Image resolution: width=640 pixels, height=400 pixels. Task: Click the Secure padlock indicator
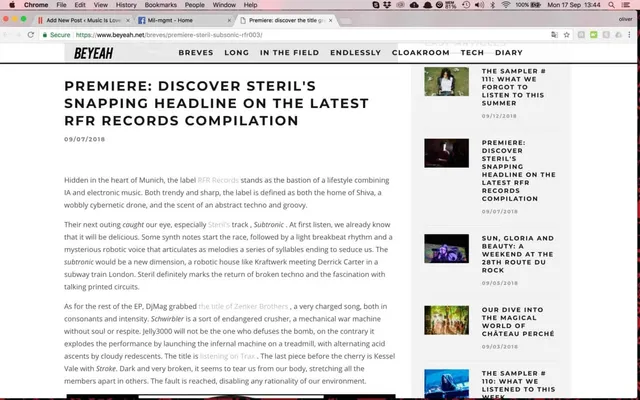(56, 35)
